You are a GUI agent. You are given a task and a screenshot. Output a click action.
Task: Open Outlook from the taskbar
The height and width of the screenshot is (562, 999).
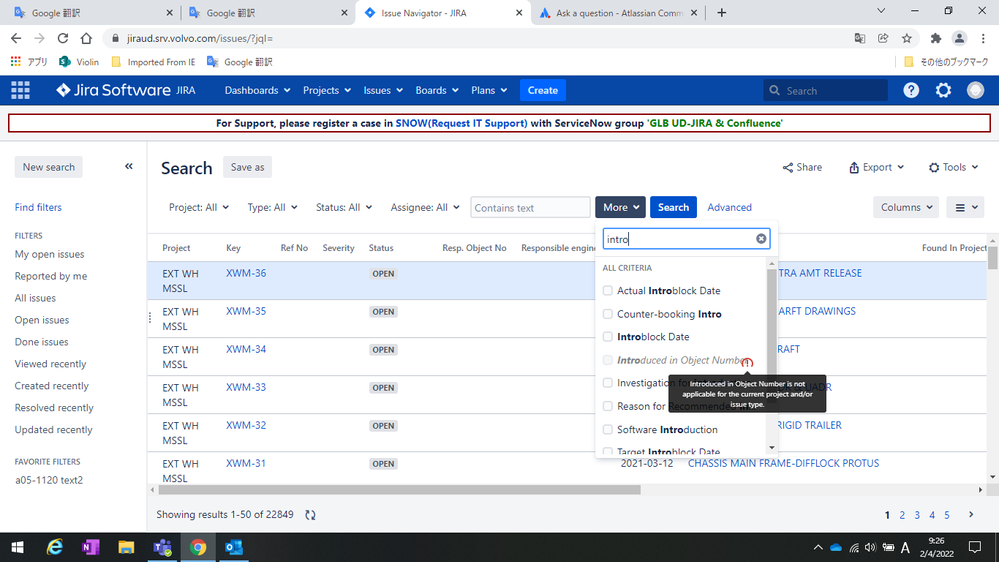coord(234,547)
